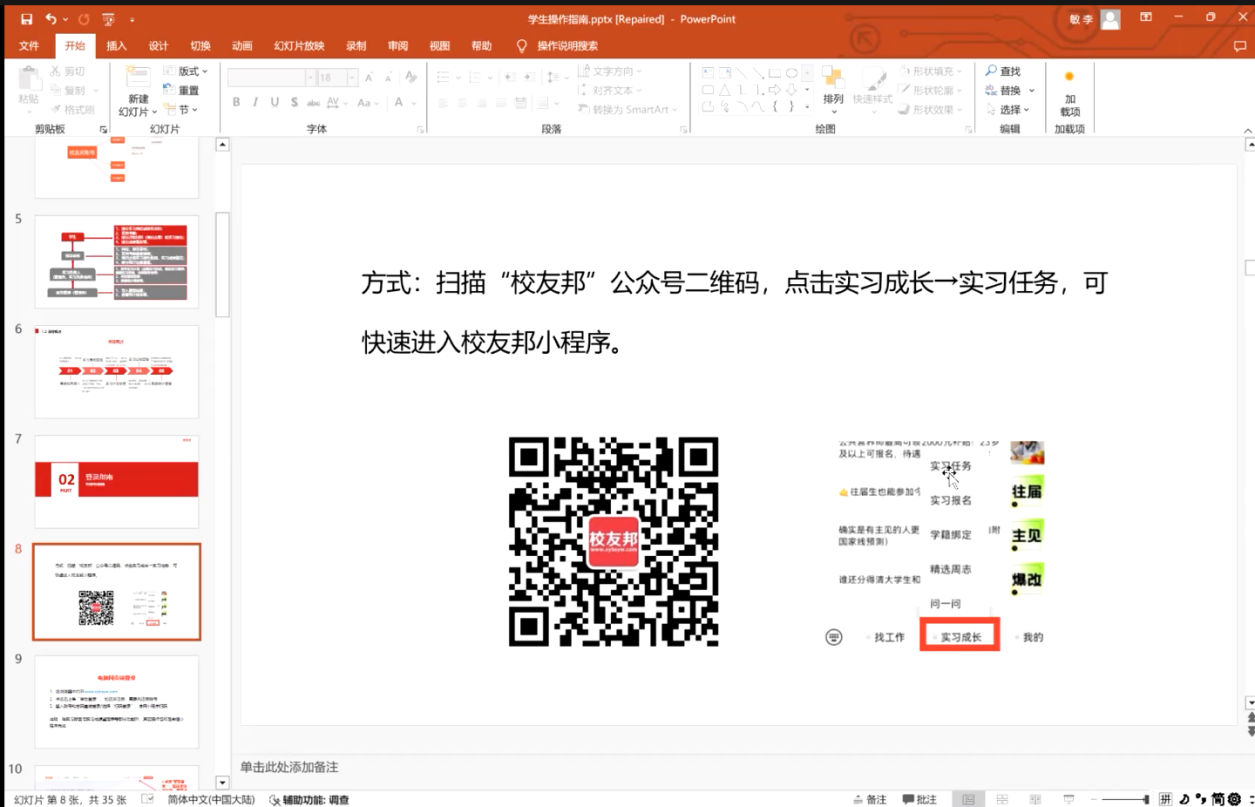1255x807 pixels.
Task: Start slideshow from the status bar
Action: [x=1071, y=799]
